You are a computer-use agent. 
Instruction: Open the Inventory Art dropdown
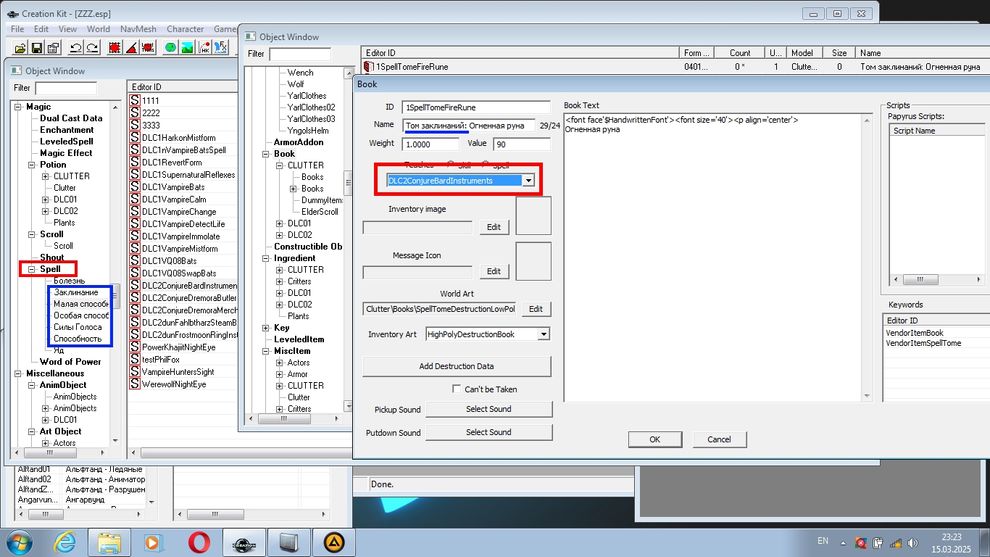543,335
